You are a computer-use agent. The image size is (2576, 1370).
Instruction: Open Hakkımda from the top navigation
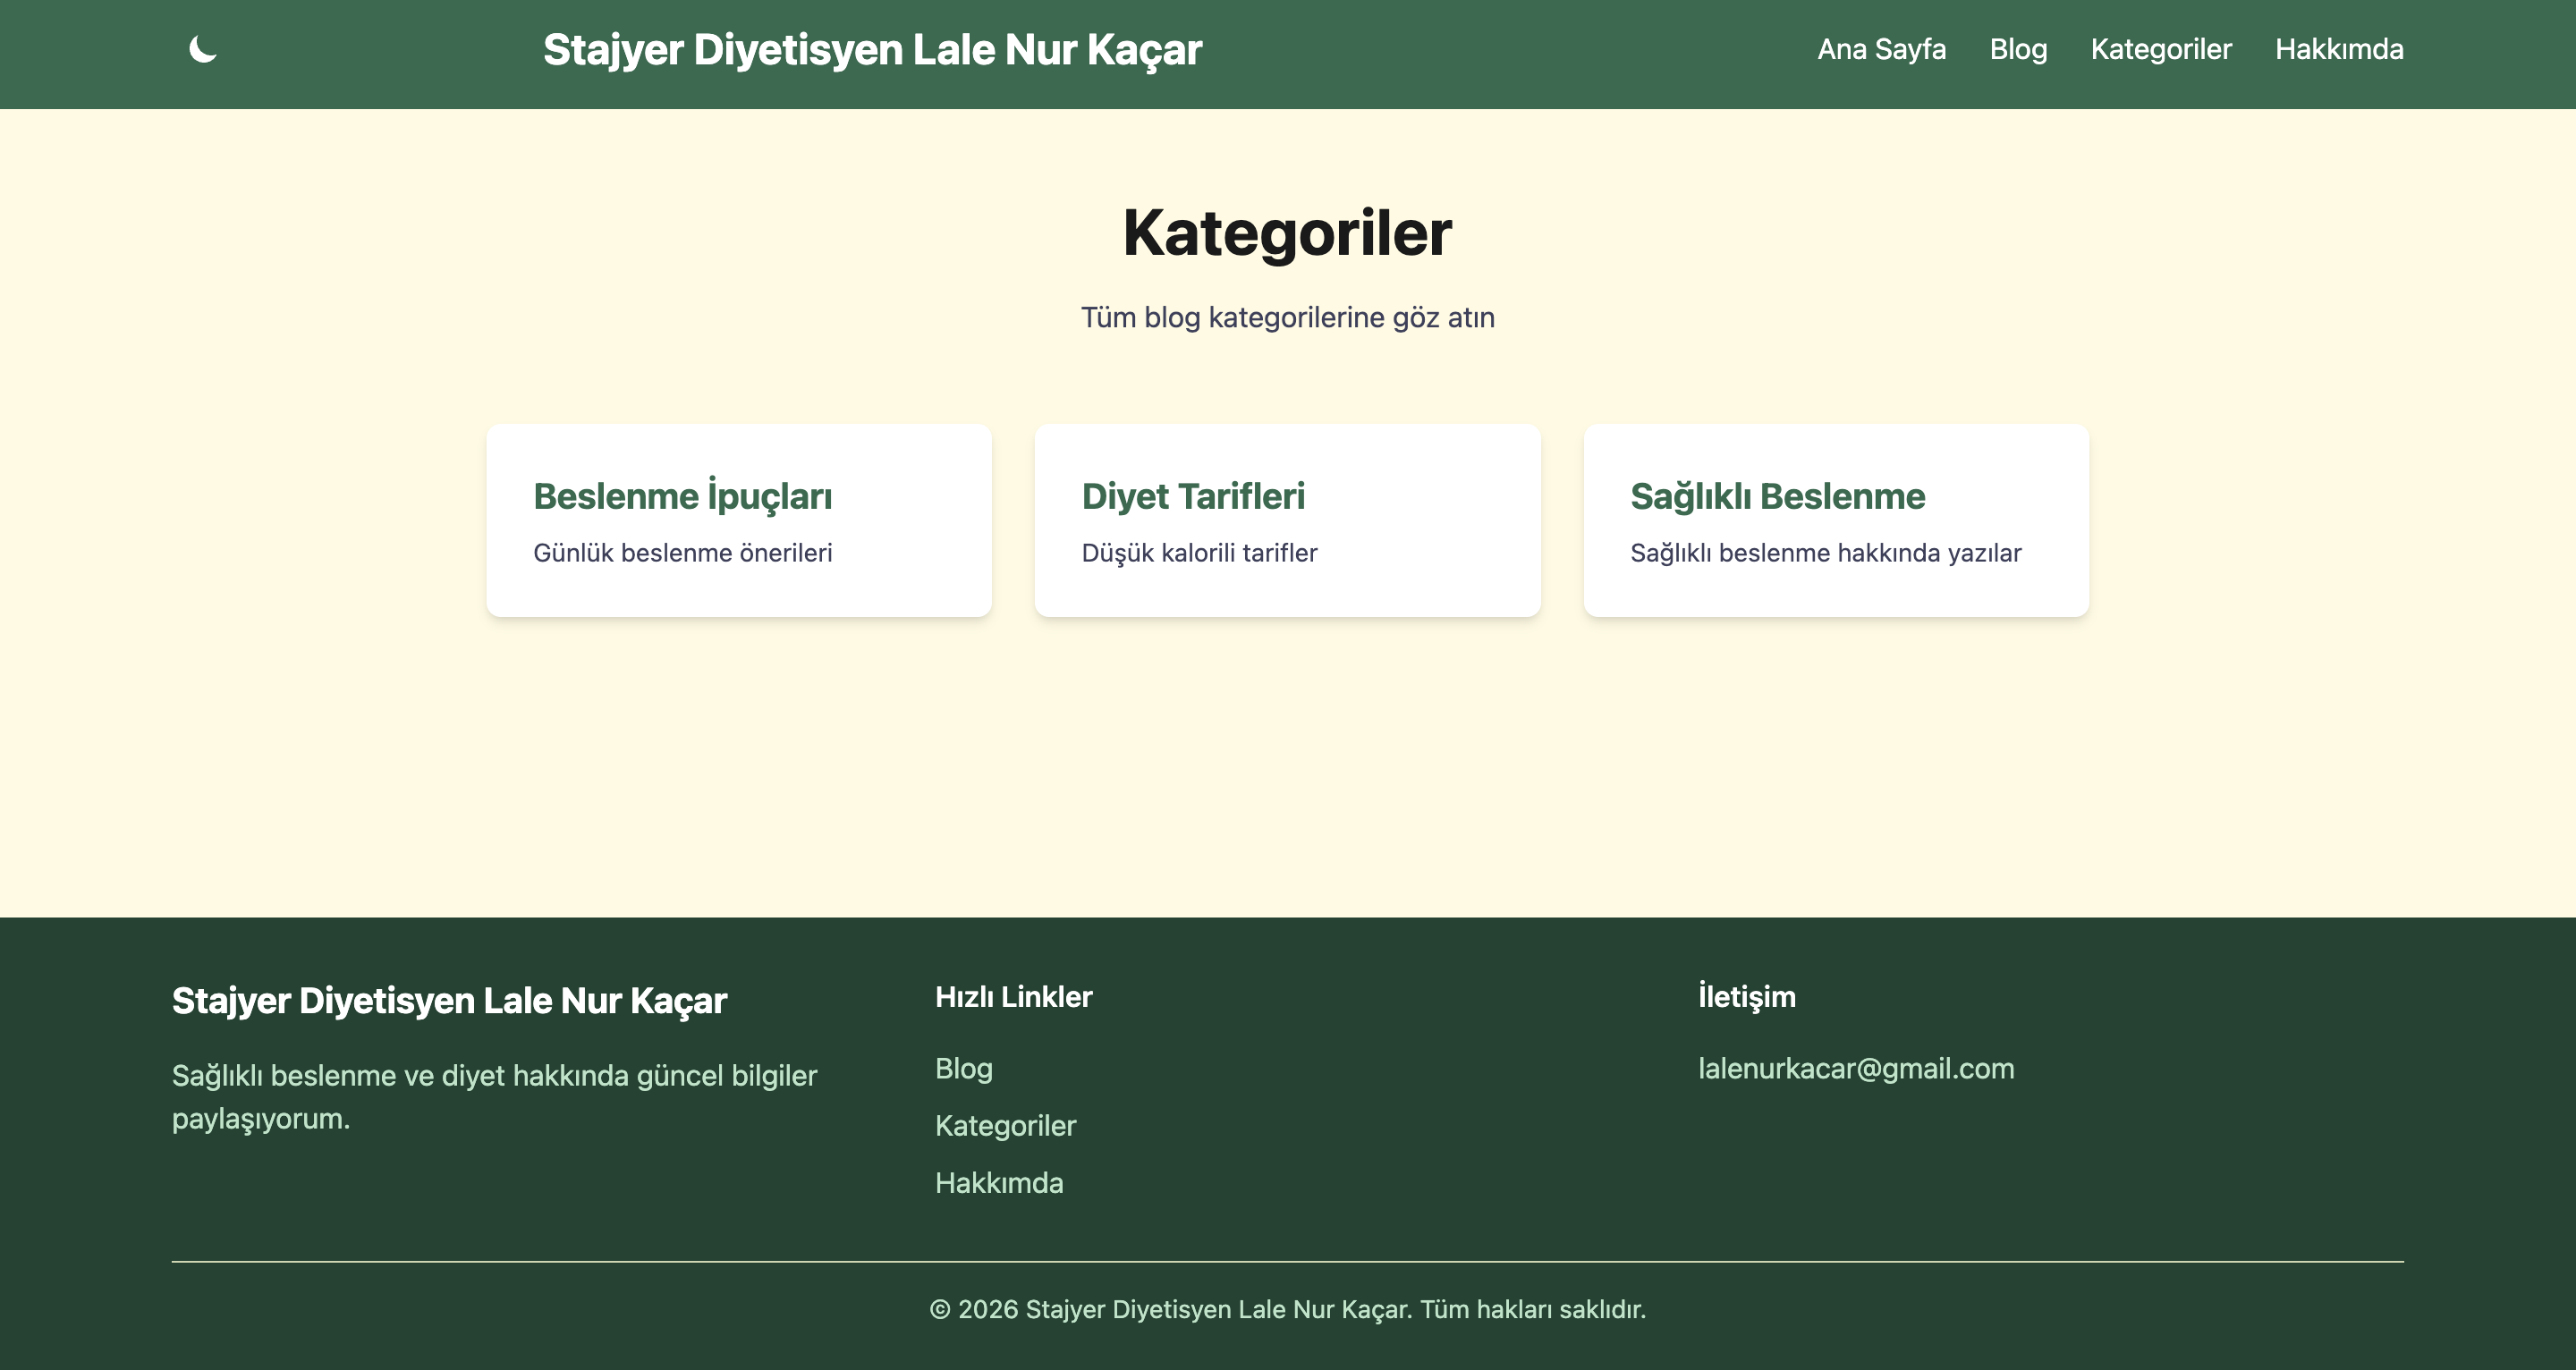click(x=2339, y=49)
